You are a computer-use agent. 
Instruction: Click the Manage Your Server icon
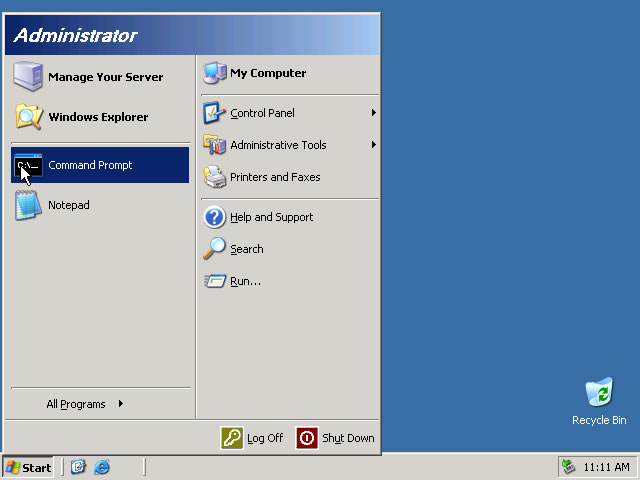point(27,76)
